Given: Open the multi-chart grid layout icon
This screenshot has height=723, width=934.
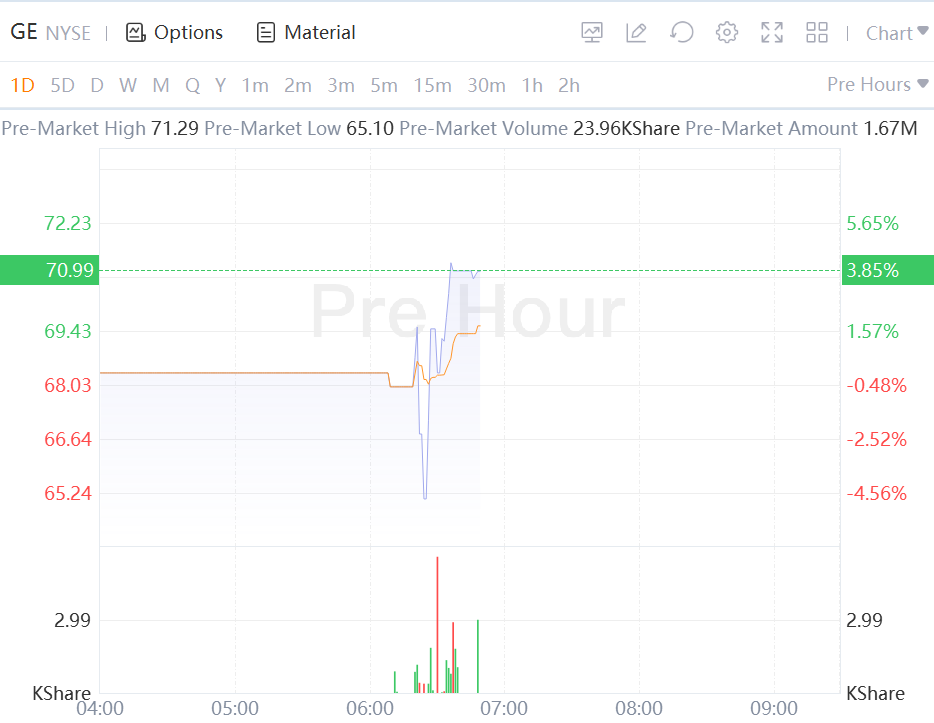Looking at the screenshot, I should point(817,33).
